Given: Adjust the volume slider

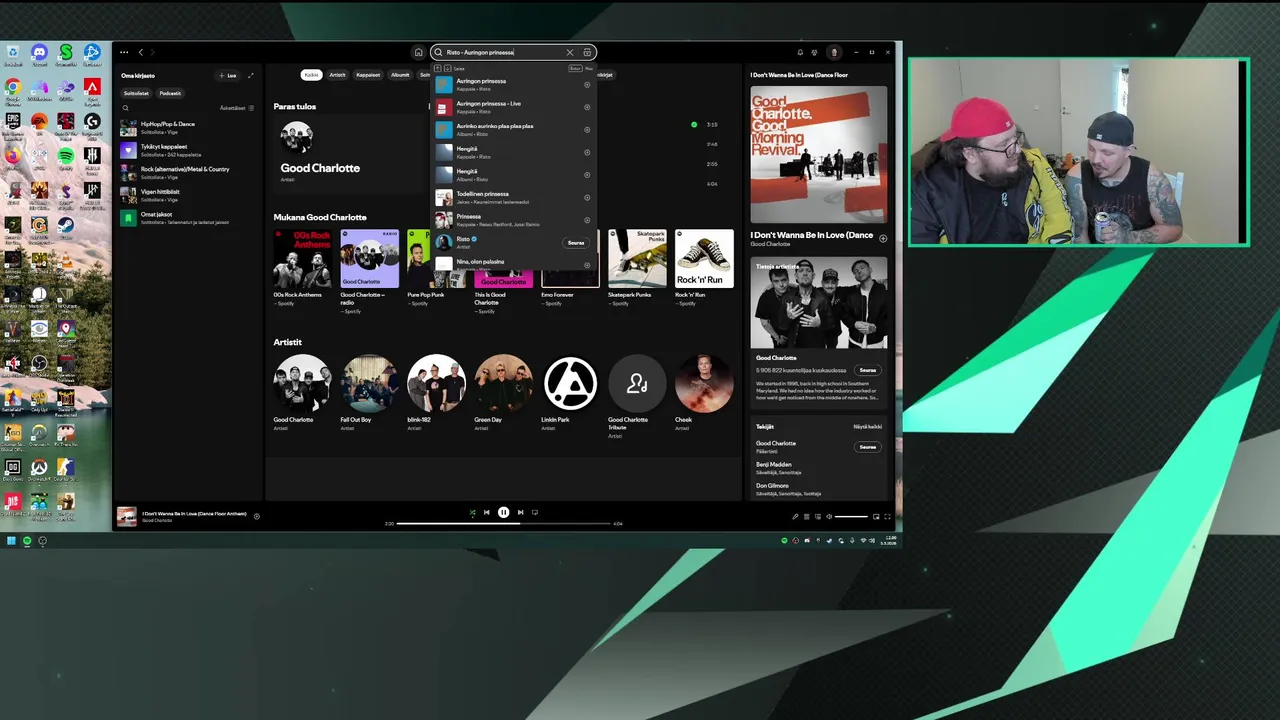Looking at the screenshot, I should tap(851, 517).
